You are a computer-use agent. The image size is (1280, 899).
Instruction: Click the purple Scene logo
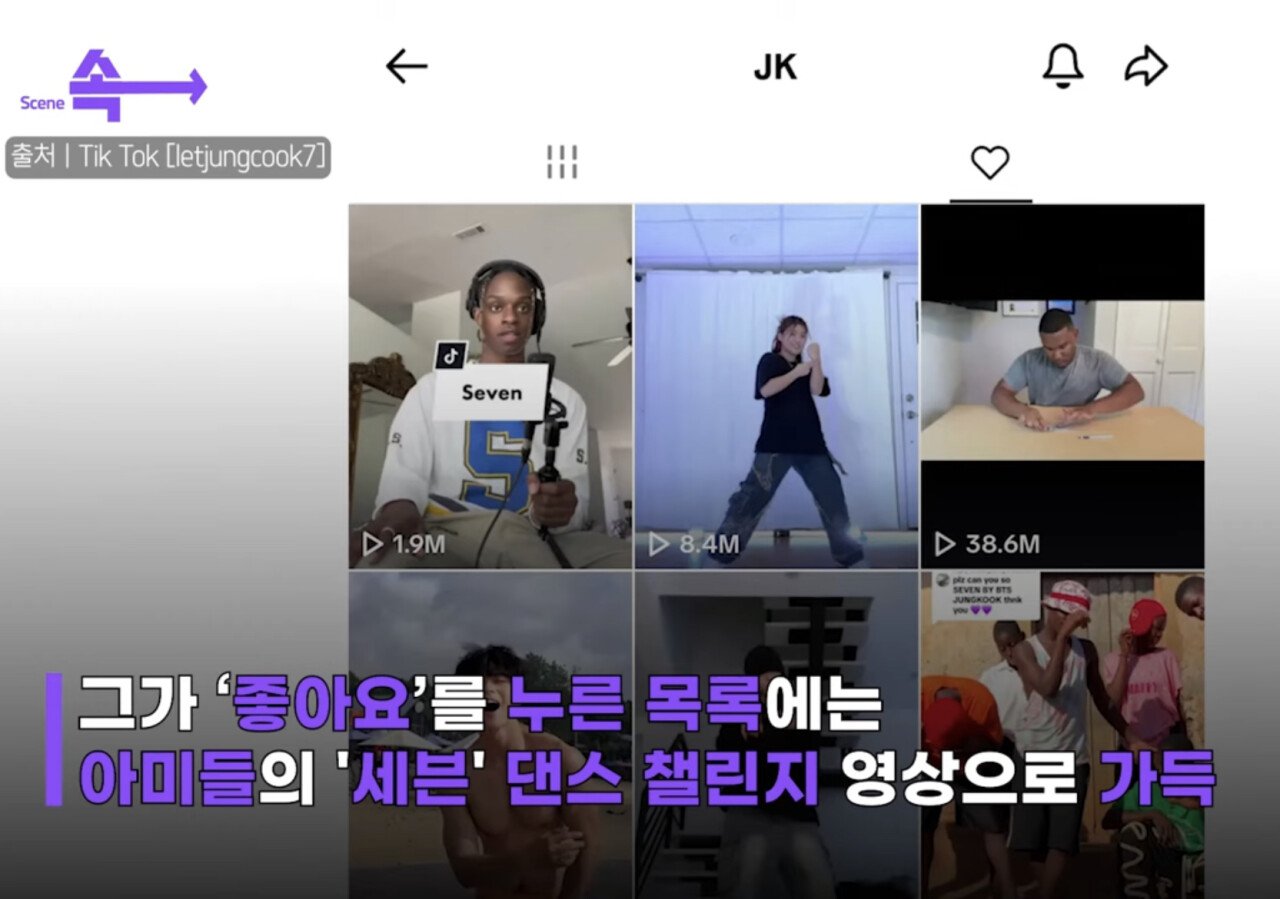coord(113,86)
